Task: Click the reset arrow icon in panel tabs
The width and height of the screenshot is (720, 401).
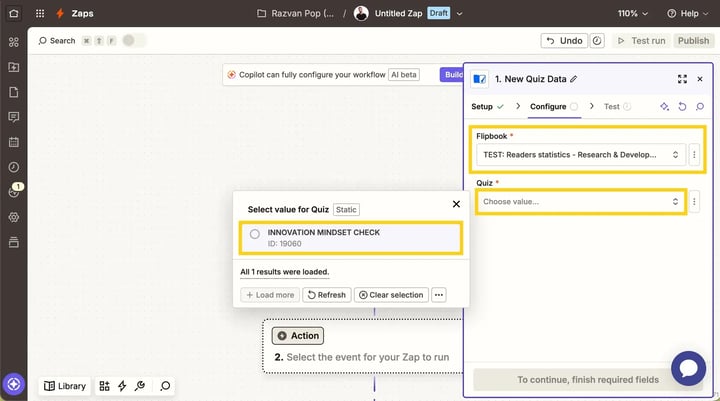Action: (x=682, y=107)
